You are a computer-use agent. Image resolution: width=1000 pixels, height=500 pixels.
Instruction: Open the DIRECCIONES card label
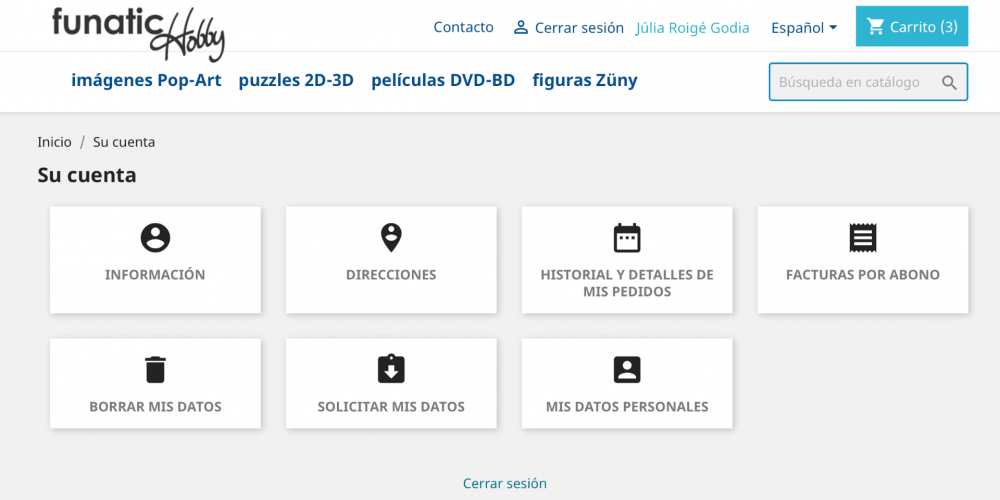pos(391,275)
